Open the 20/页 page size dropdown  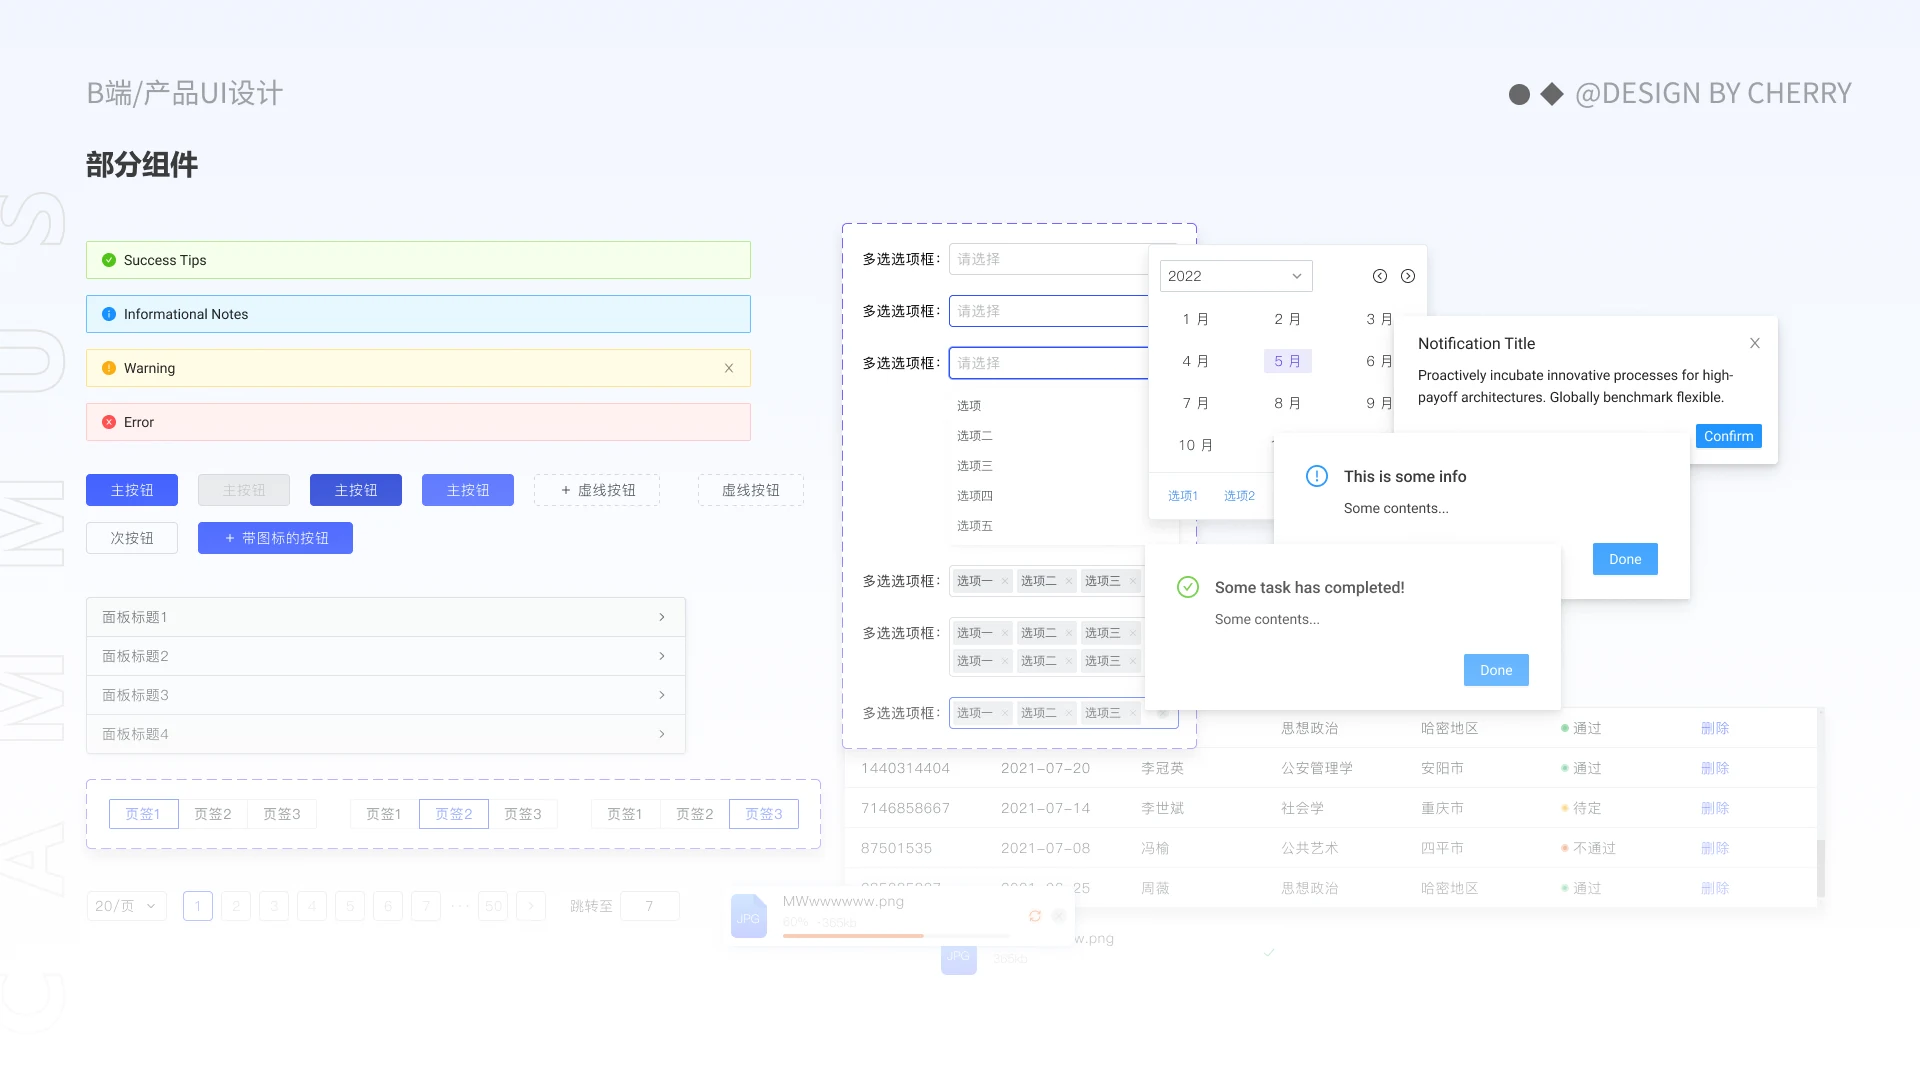click(127, 906)
